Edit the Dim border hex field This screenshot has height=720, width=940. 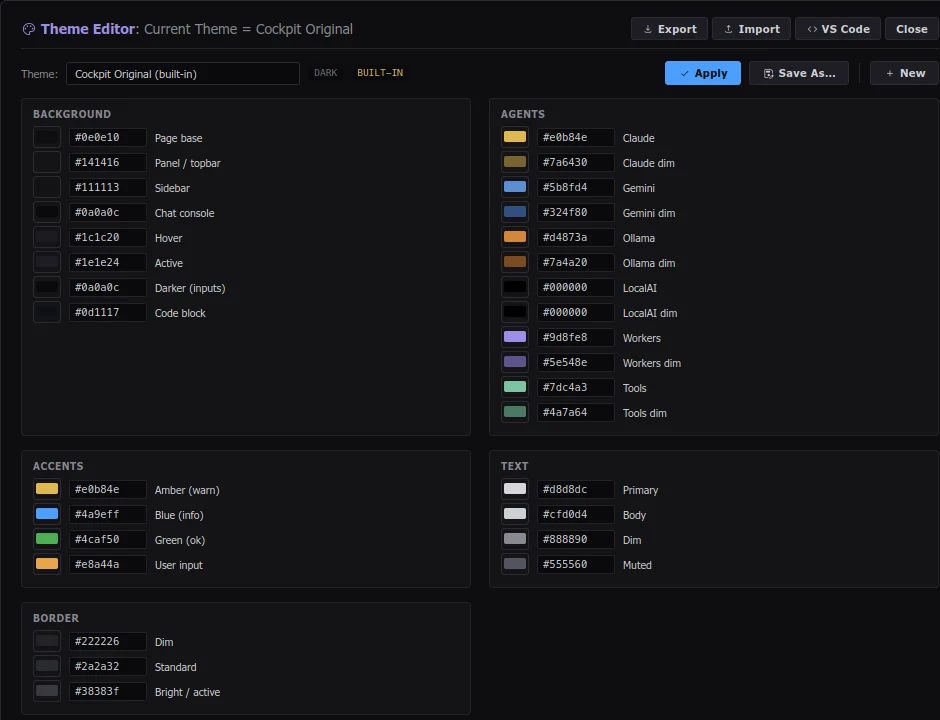click(108, 641)
